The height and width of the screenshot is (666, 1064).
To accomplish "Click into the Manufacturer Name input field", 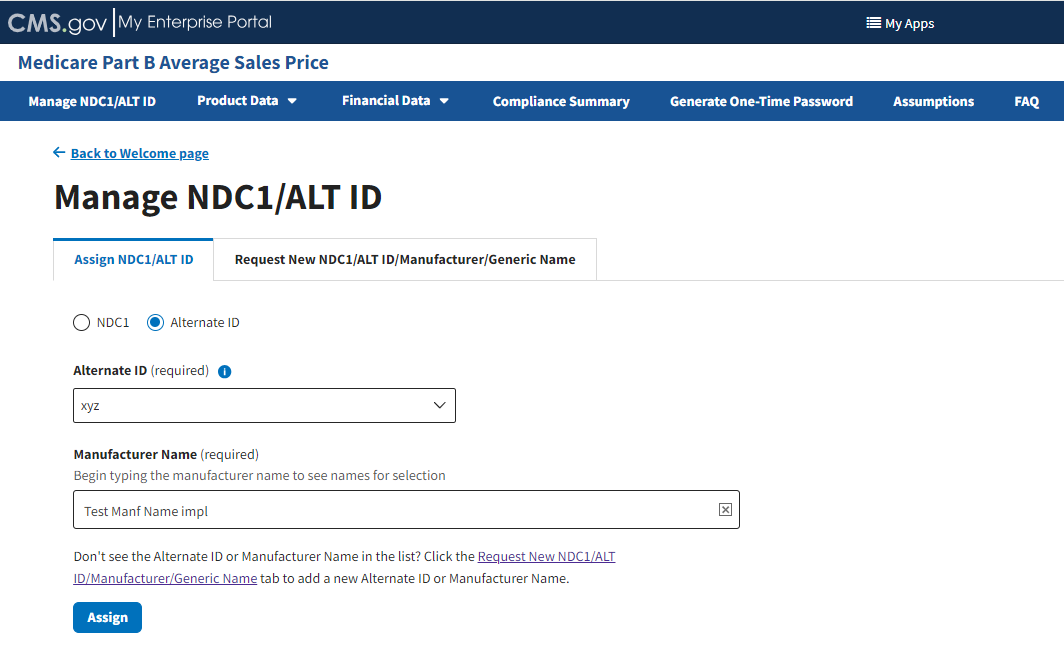I will (x=395, y=510).
